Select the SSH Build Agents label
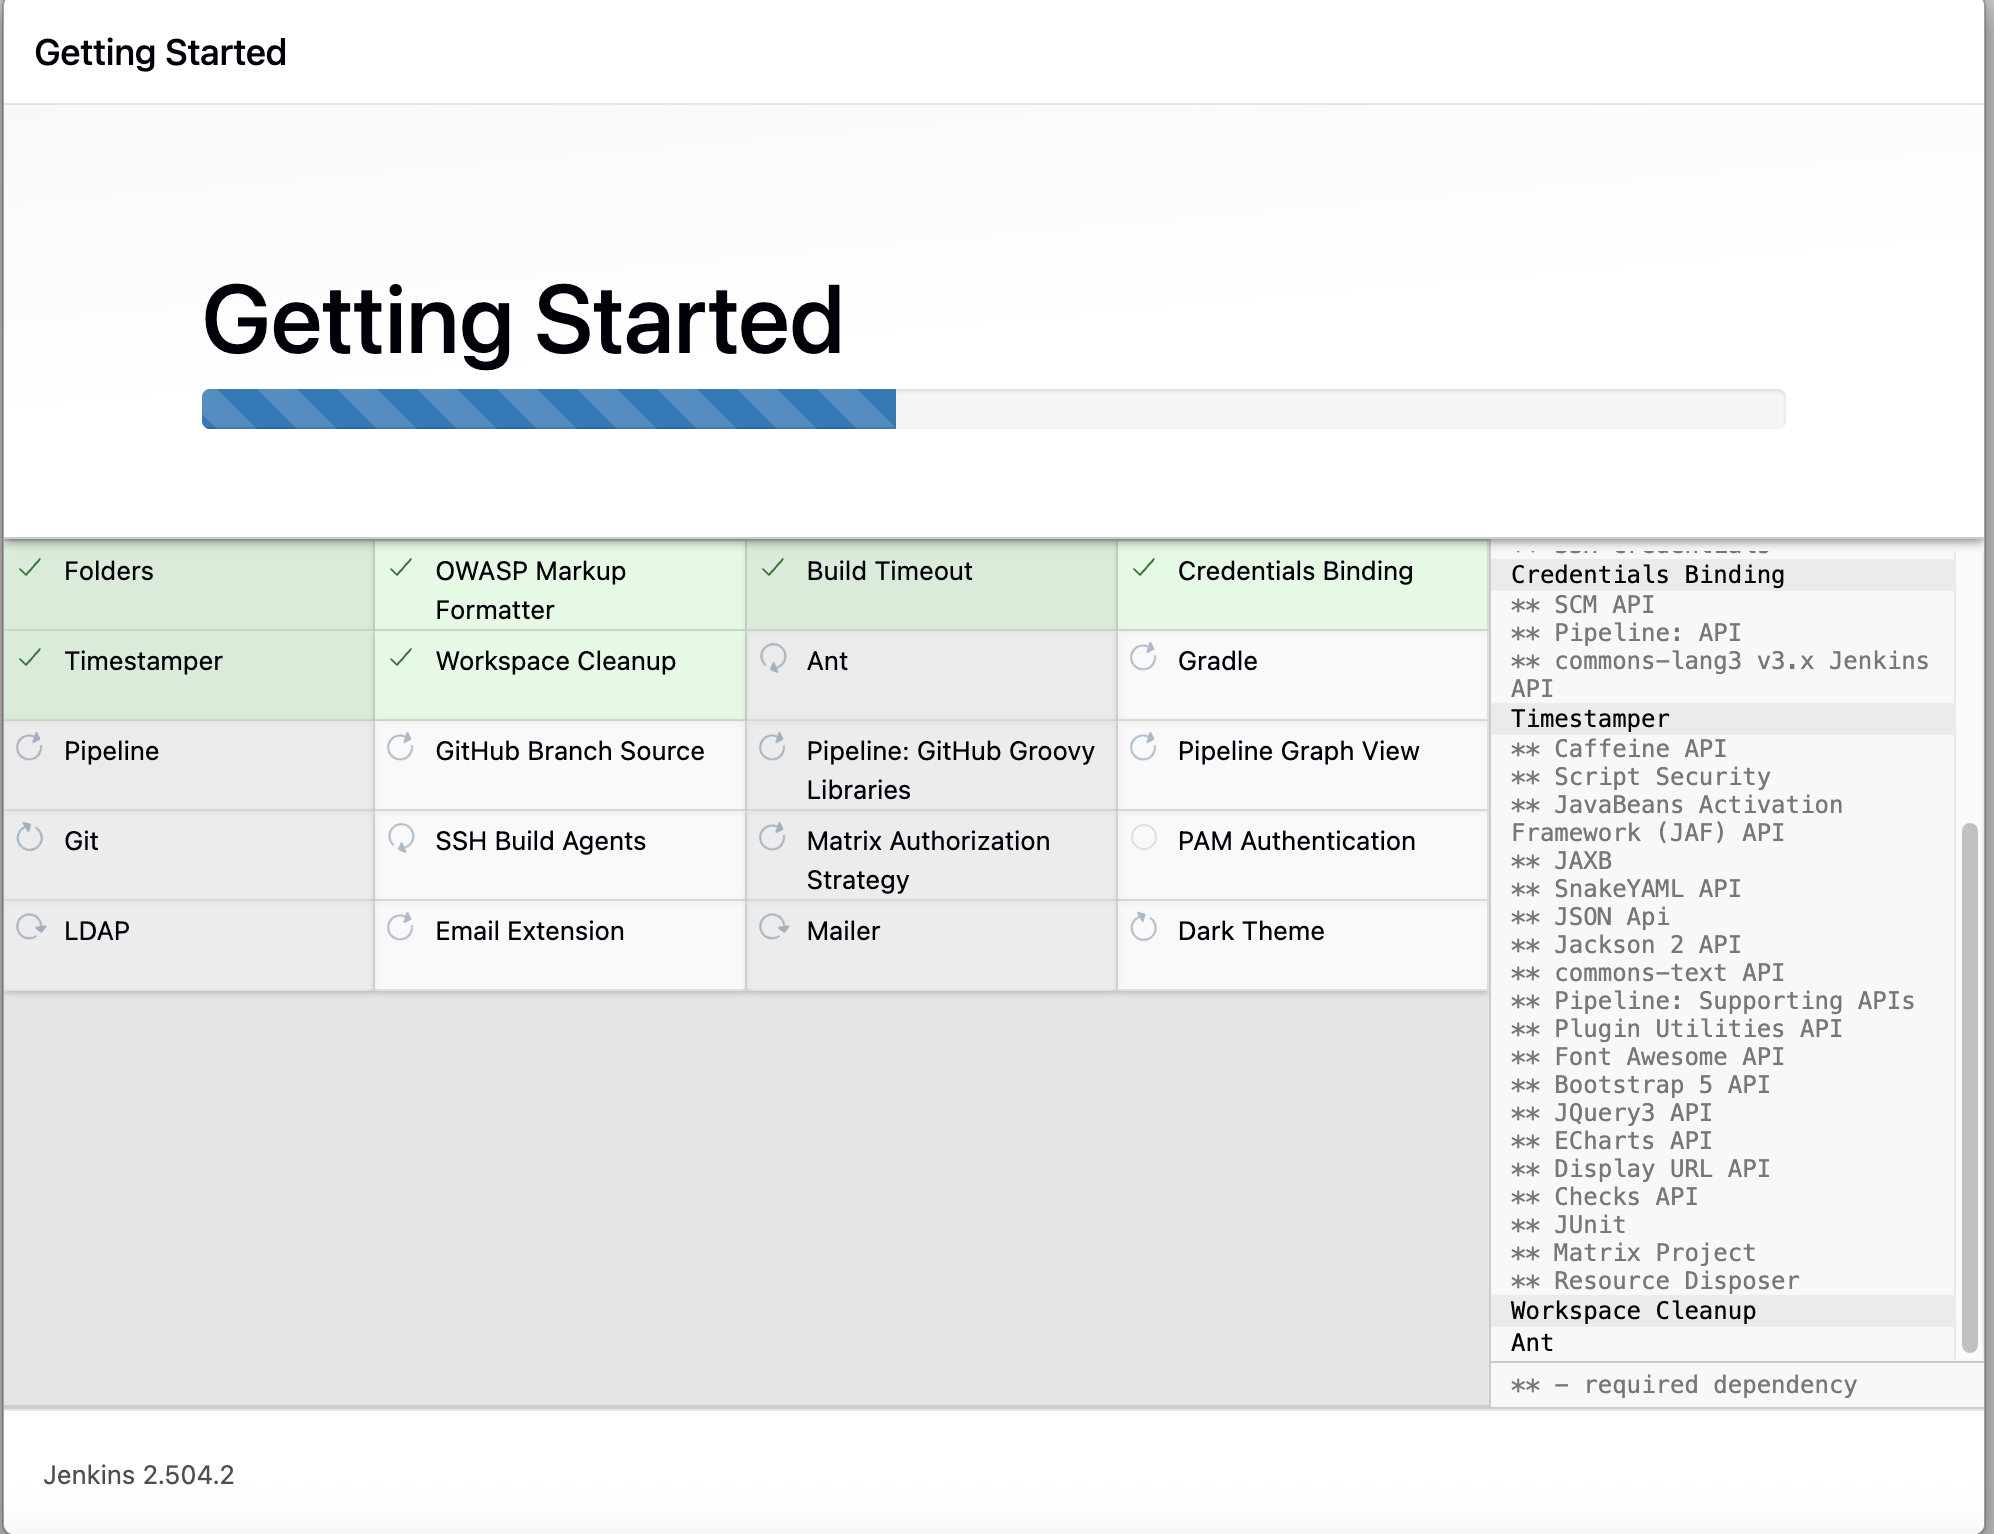Image resolution: width=1994 pixels, height=1534 pixels. click(x=541, y=841)
